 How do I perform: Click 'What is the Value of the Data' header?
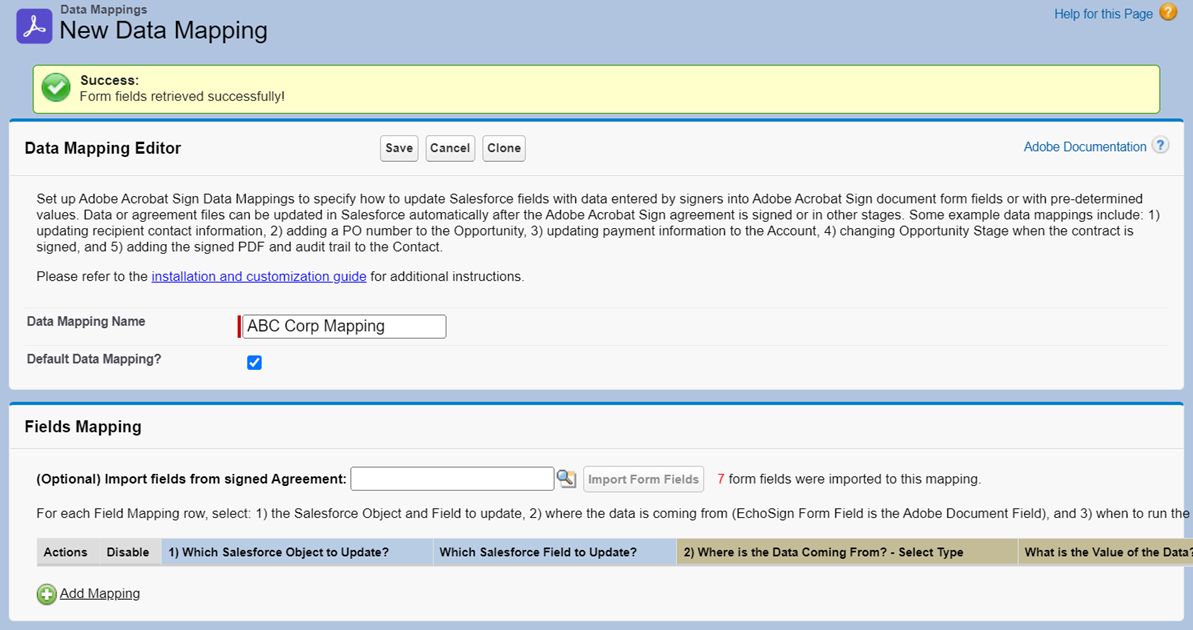tap(1105, 552)
